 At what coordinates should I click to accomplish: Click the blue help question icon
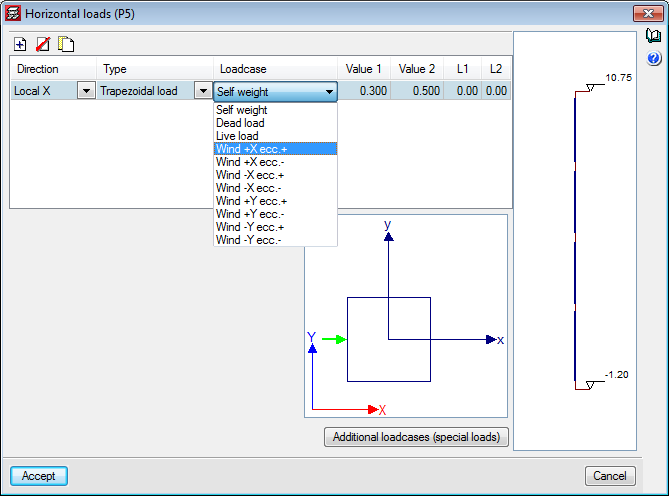tap(653, 59)
